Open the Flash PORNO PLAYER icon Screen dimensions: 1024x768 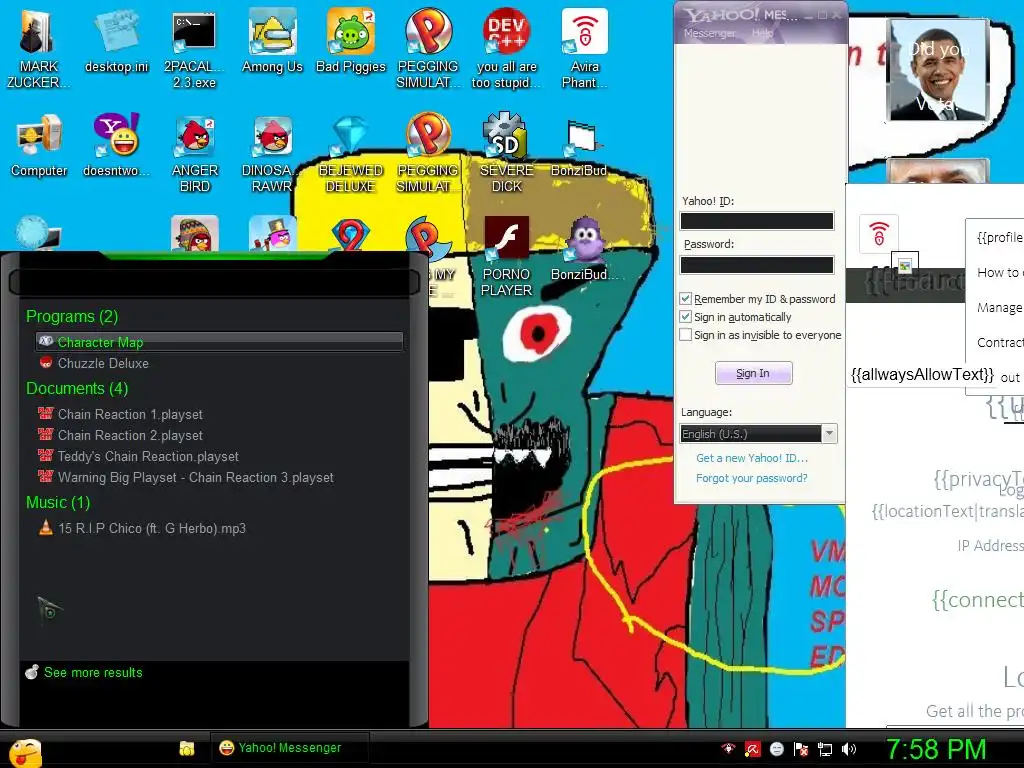pyautogui.click(x=506, y=257)
